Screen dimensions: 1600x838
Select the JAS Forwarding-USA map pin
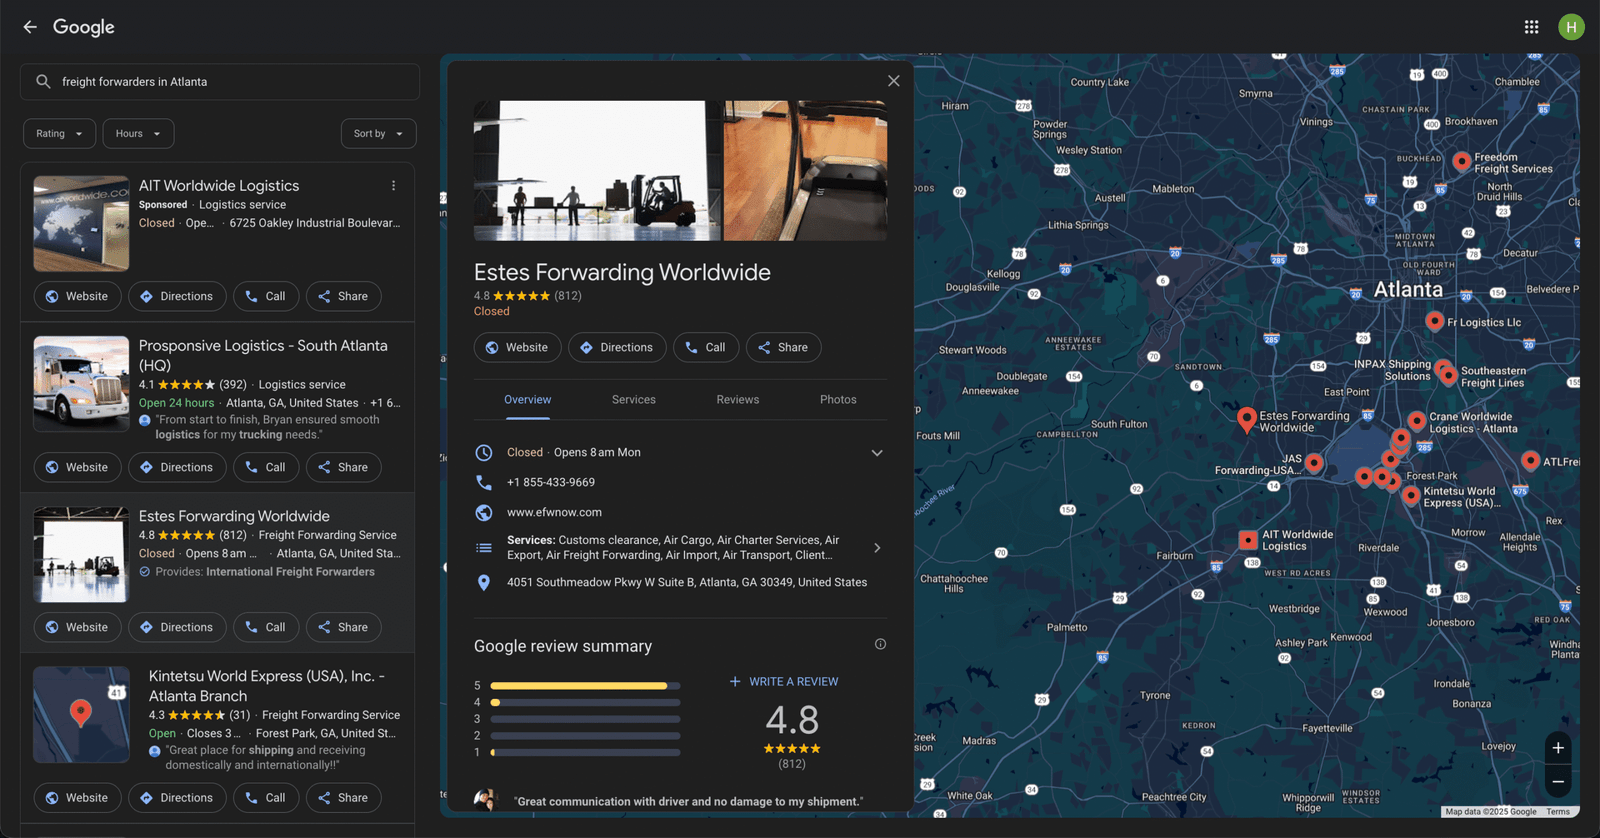pos(1314,463)
